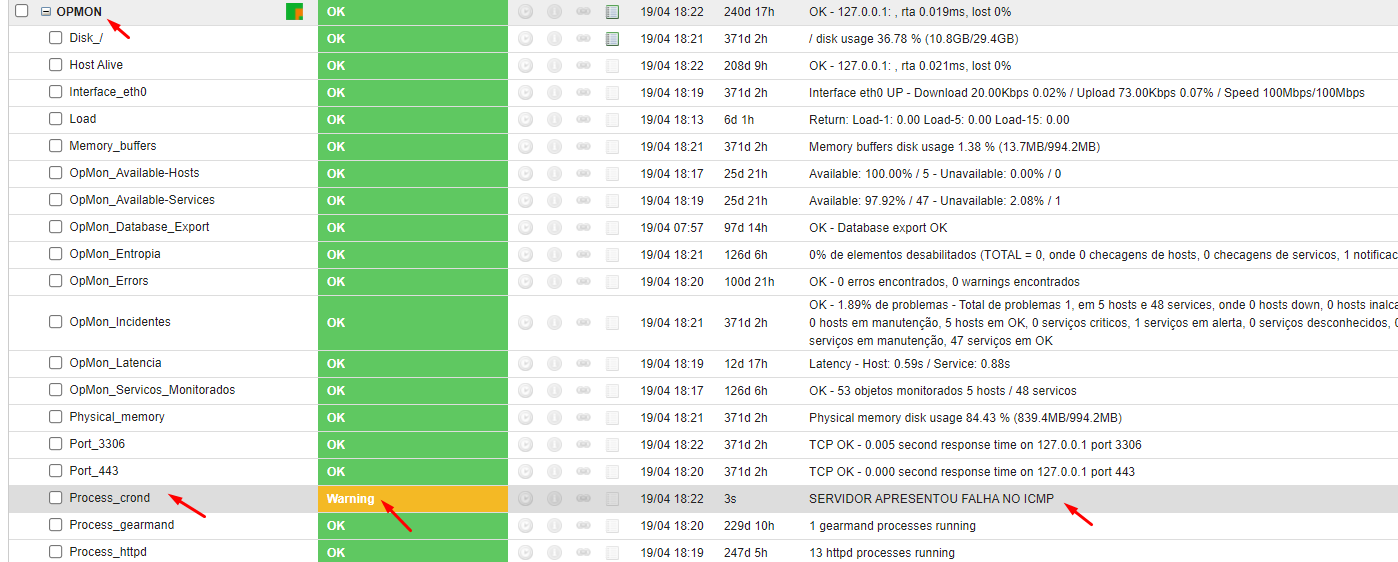Click the recheck icon in the Process_crond row
This screenshot has width=1398, height=562.
(526, 498)
